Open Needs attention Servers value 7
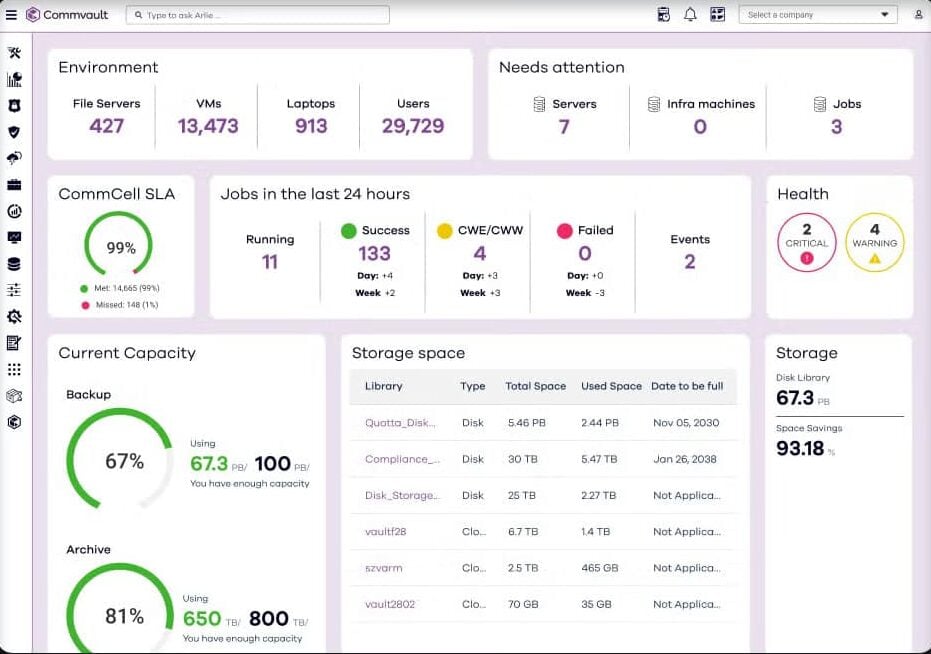This screenshot has width=931, height=654. click(564, 127)
